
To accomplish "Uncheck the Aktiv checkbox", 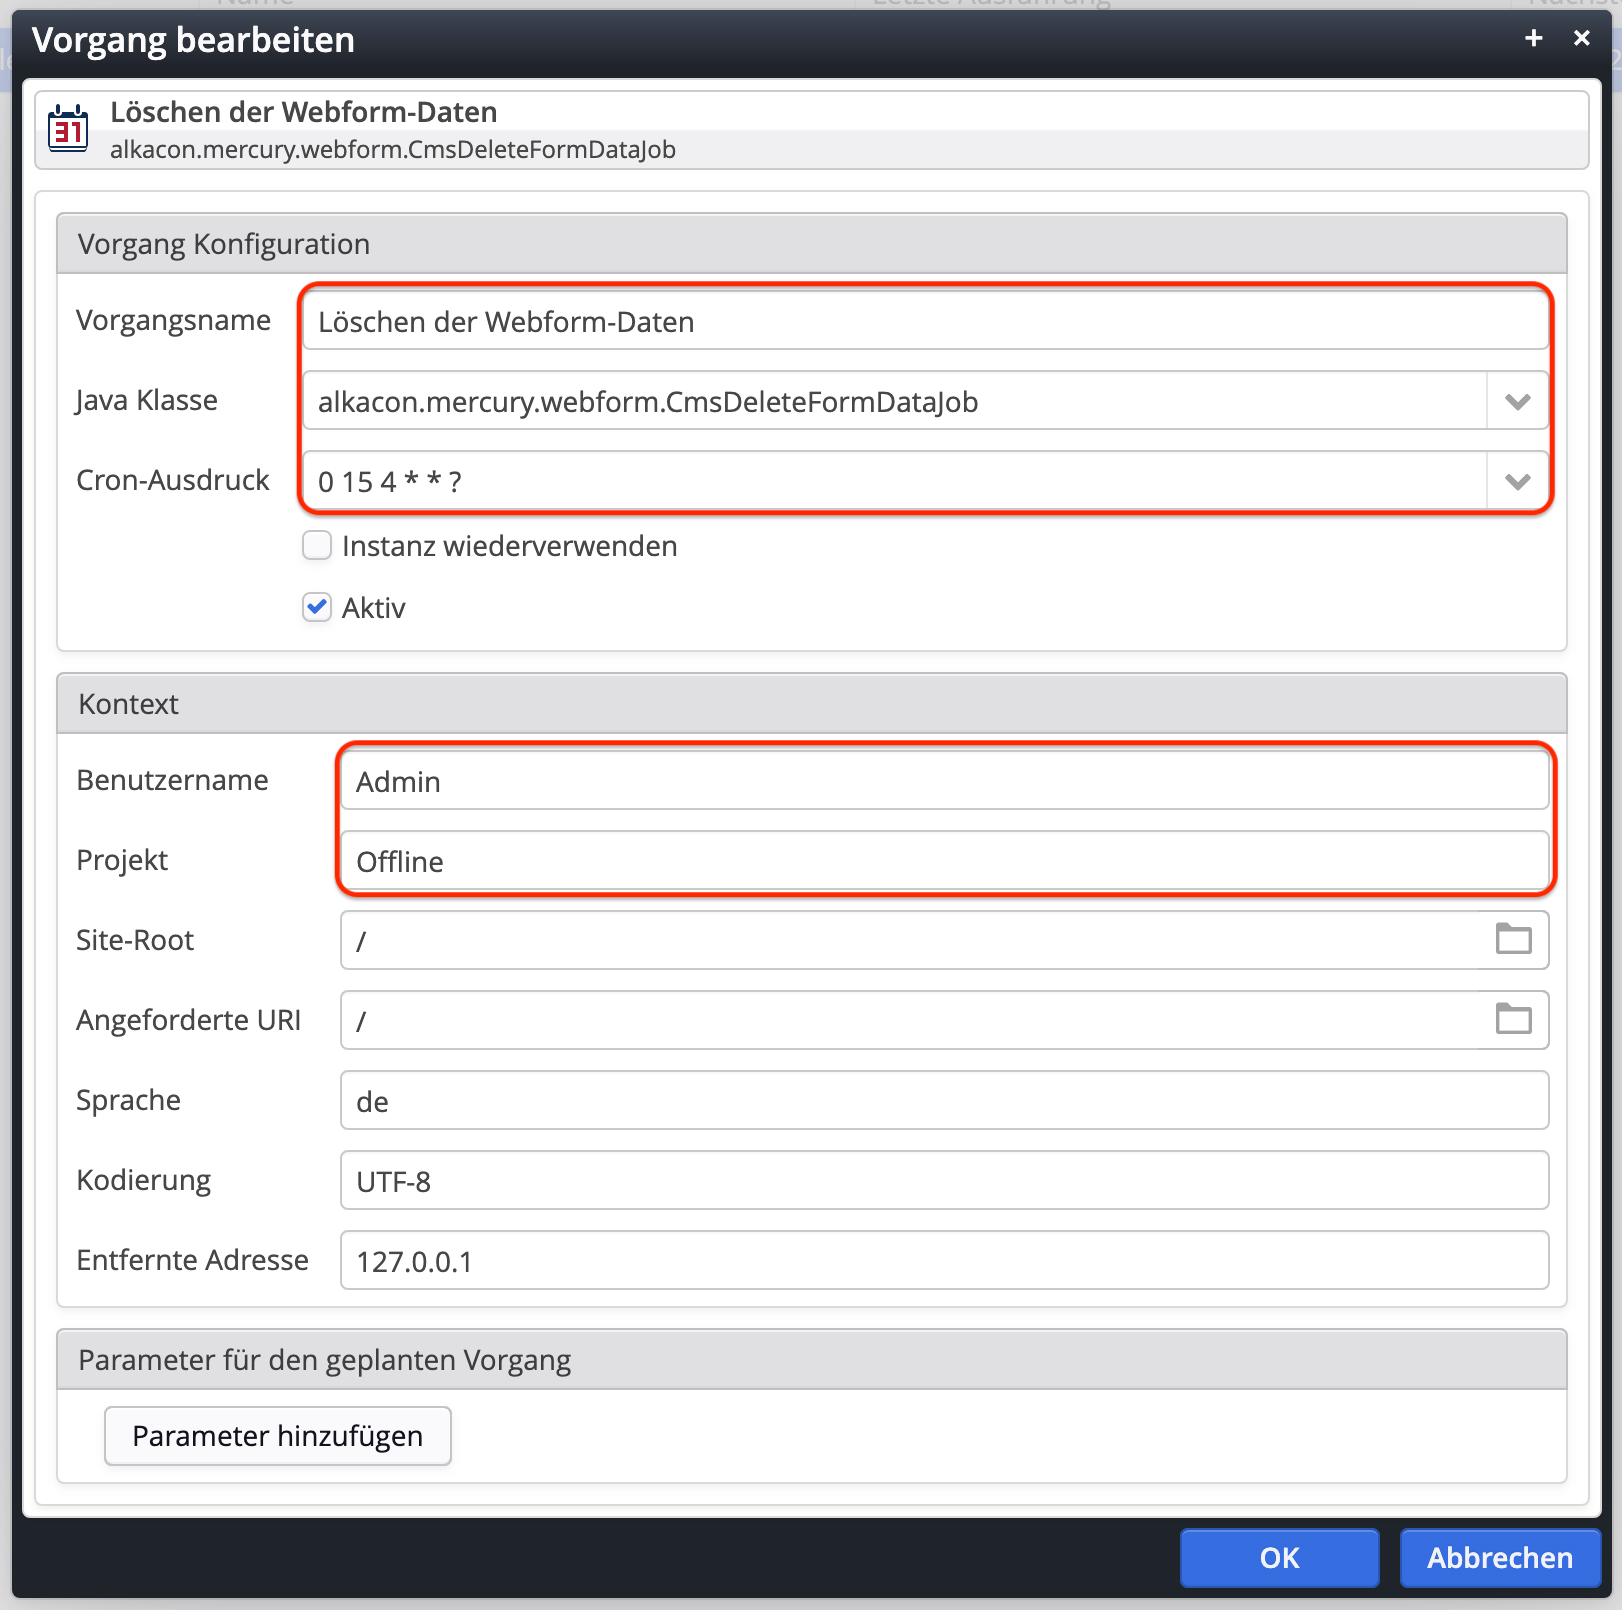I will [317, 607].
